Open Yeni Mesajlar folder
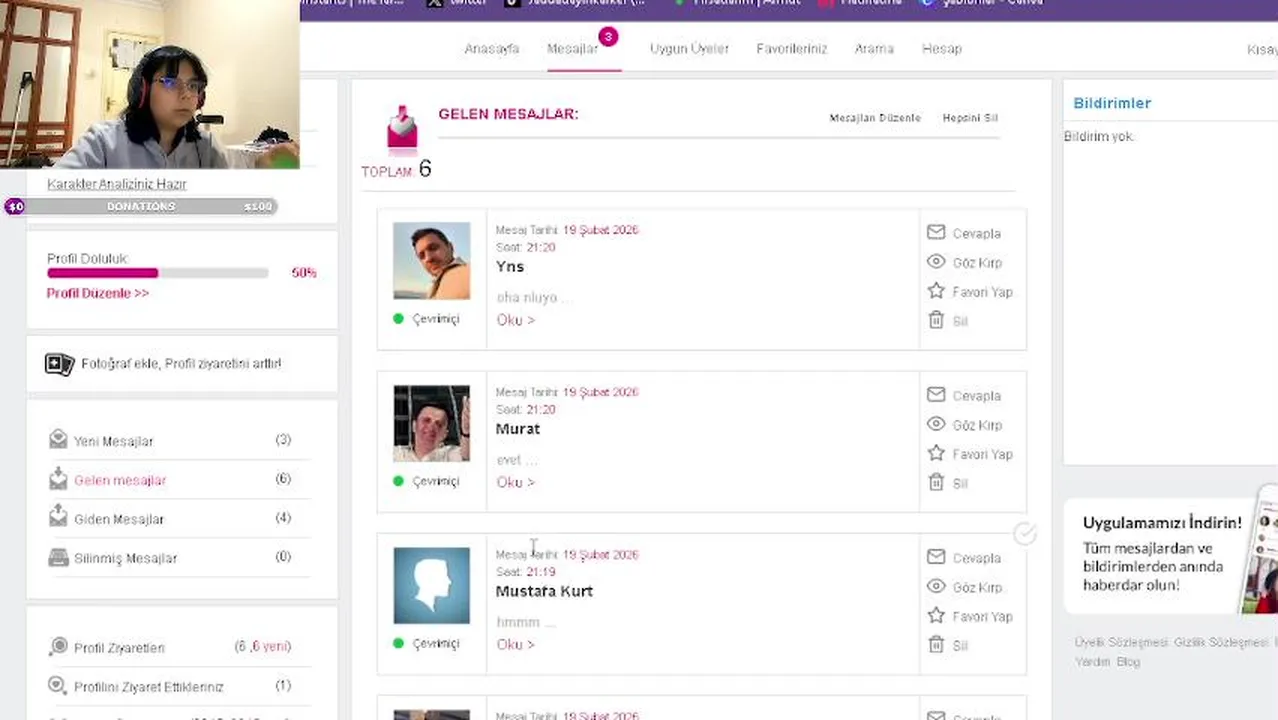The image size is (1278, 720). 113,441
